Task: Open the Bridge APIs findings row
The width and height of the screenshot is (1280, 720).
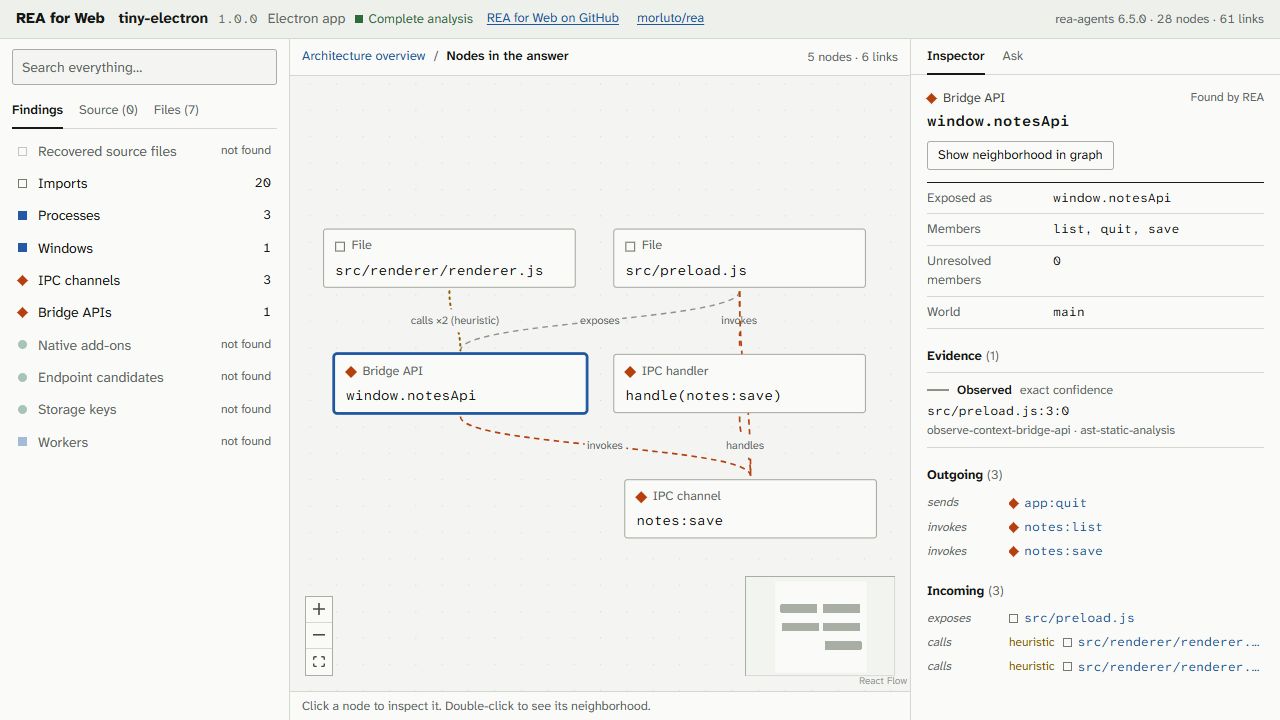Action: (x=144, y=312)
